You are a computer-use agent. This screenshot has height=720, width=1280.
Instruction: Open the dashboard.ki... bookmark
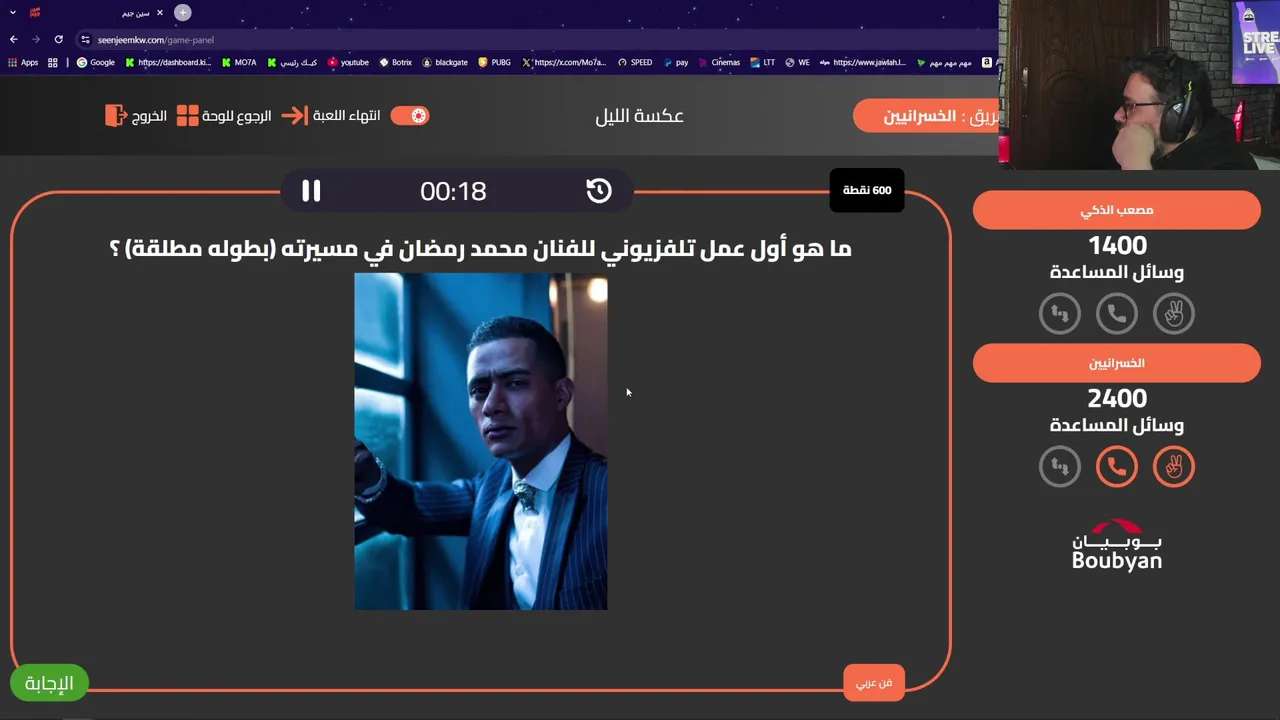168,62
